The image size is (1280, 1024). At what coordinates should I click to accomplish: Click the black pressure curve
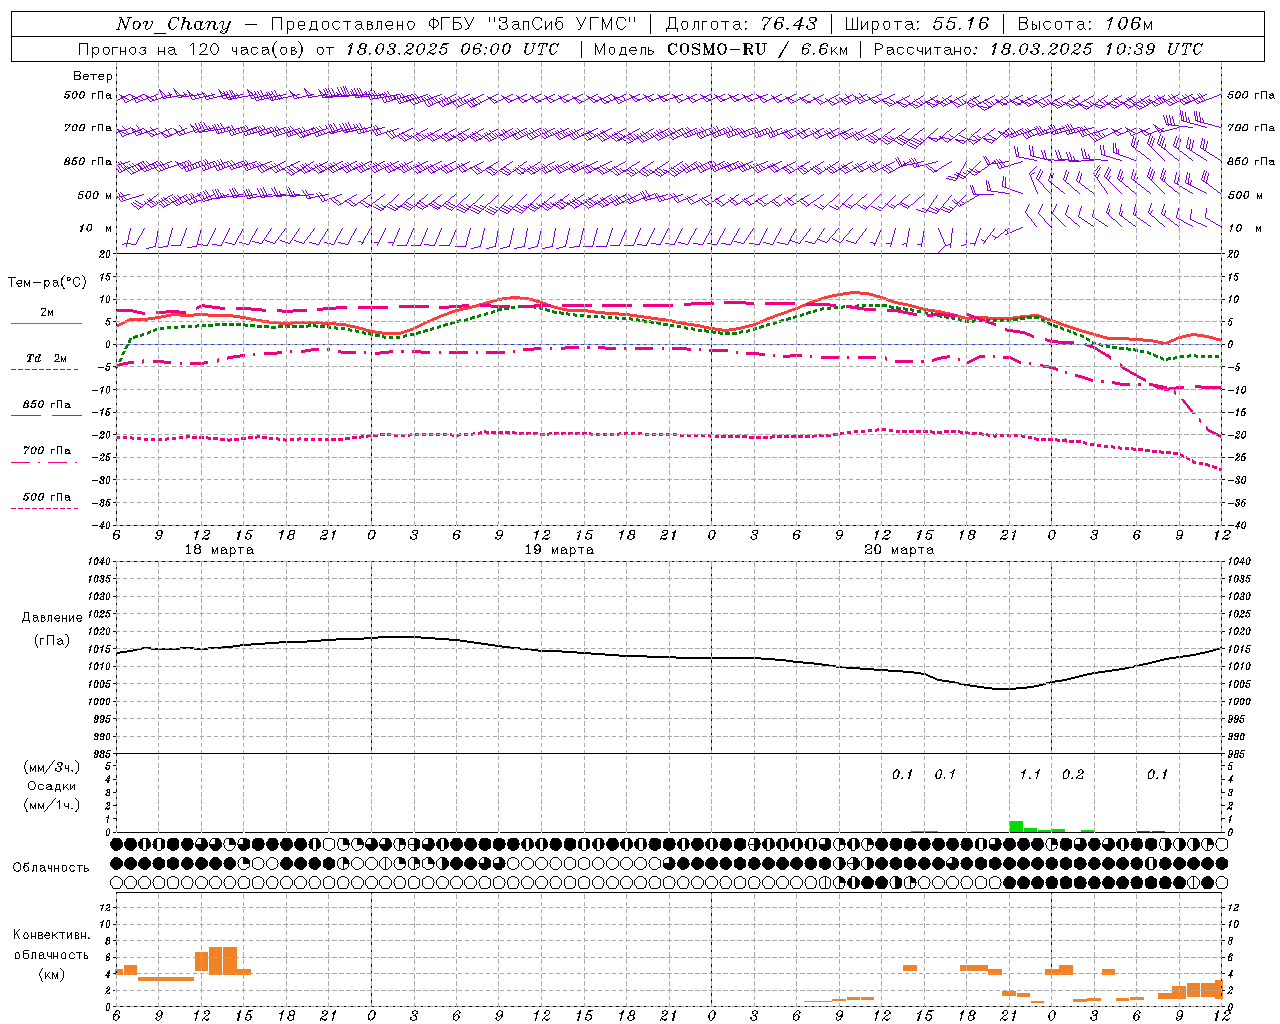pos(667,657)
